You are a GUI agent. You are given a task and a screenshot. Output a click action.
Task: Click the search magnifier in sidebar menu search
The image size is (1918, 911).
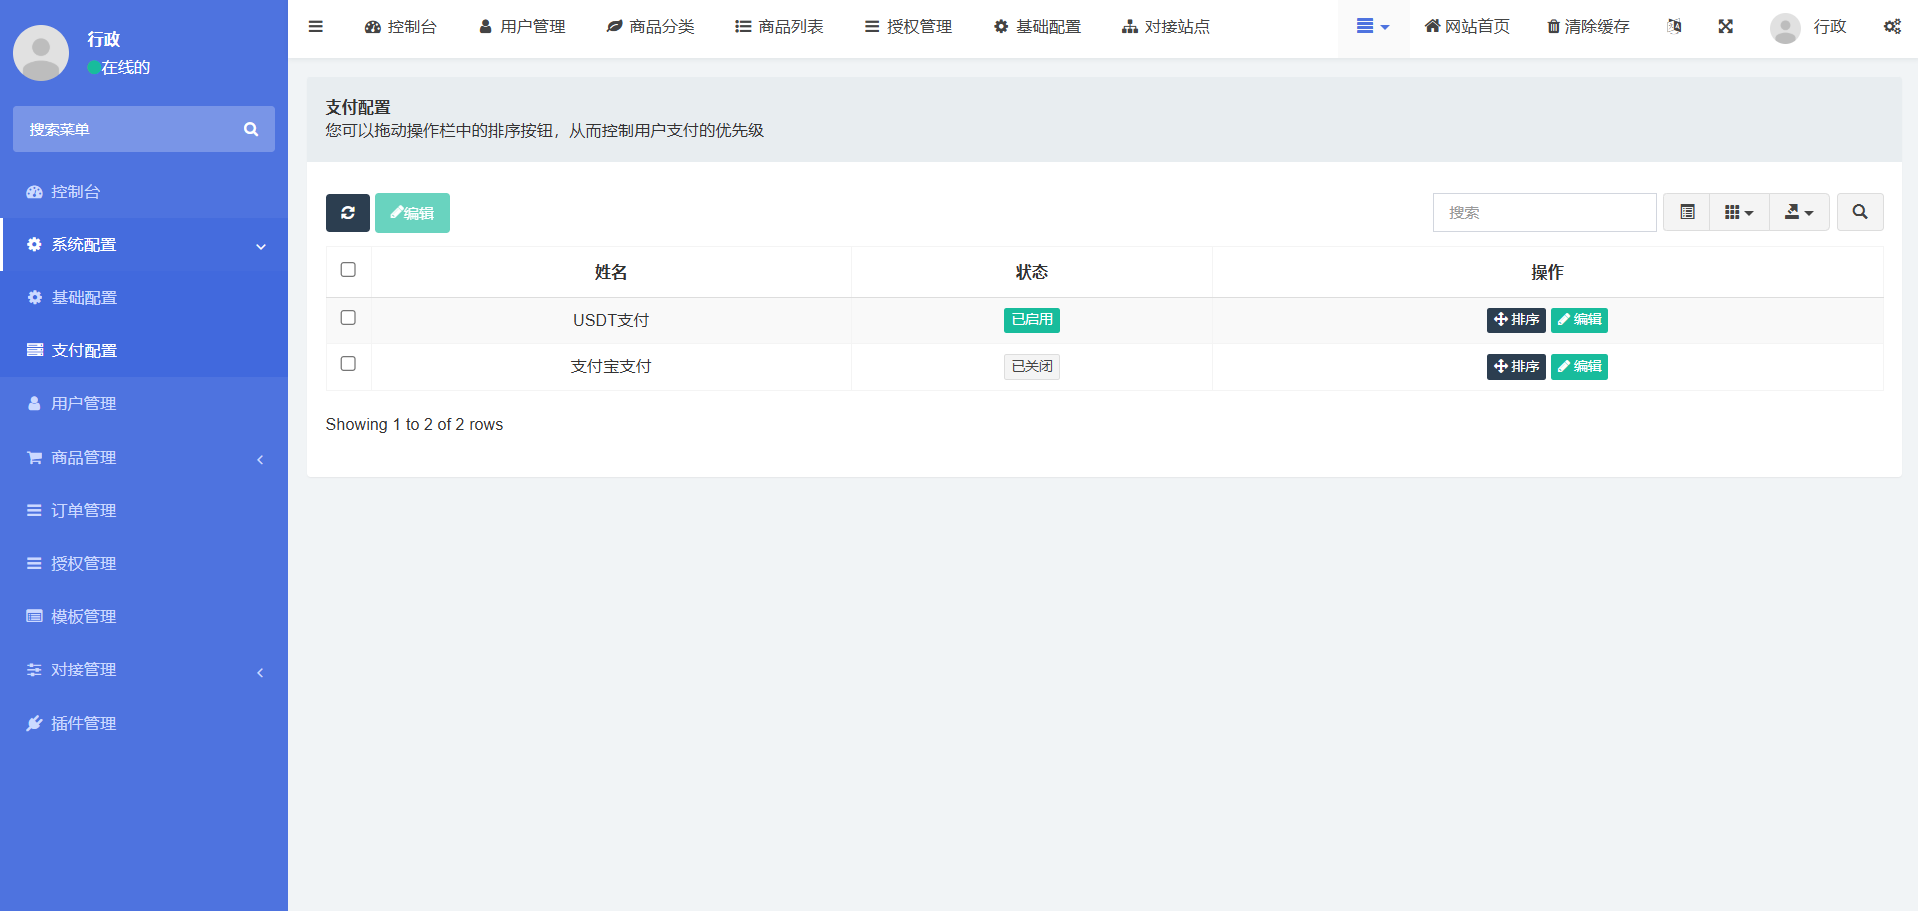coord(251,129)
